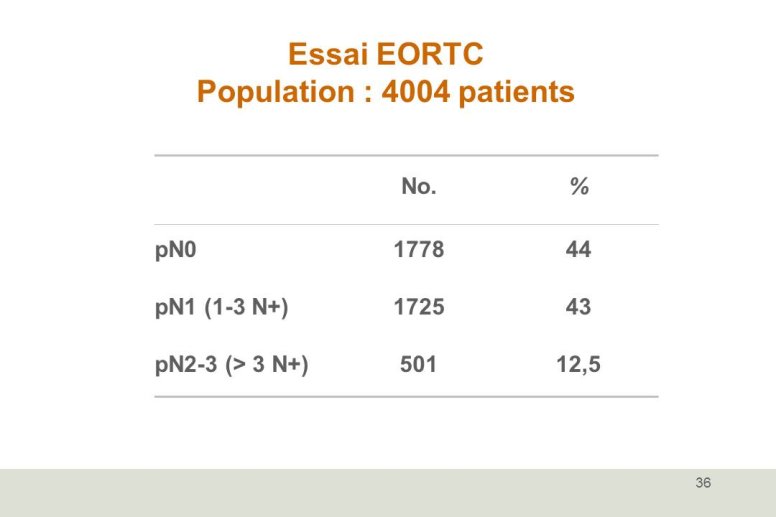Select the 'pN0' row label
This screenshot has height=517, width=776.
click(176, 250)
